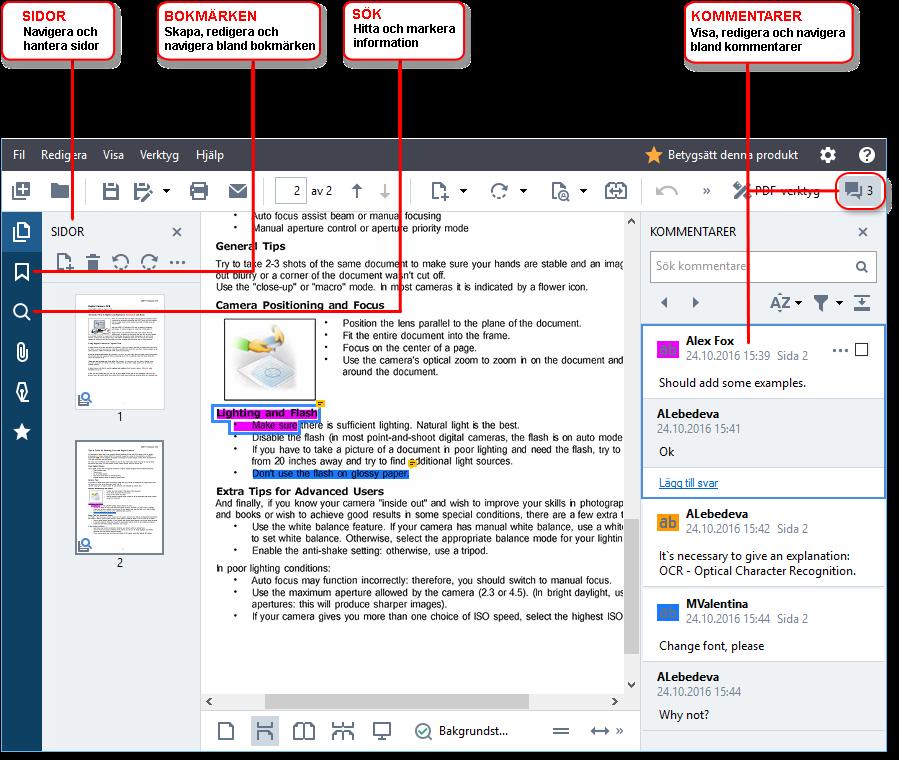899x760 pixels.
Task: Rotate page right in SIDOR panel
Action: [x=150, y=263]
